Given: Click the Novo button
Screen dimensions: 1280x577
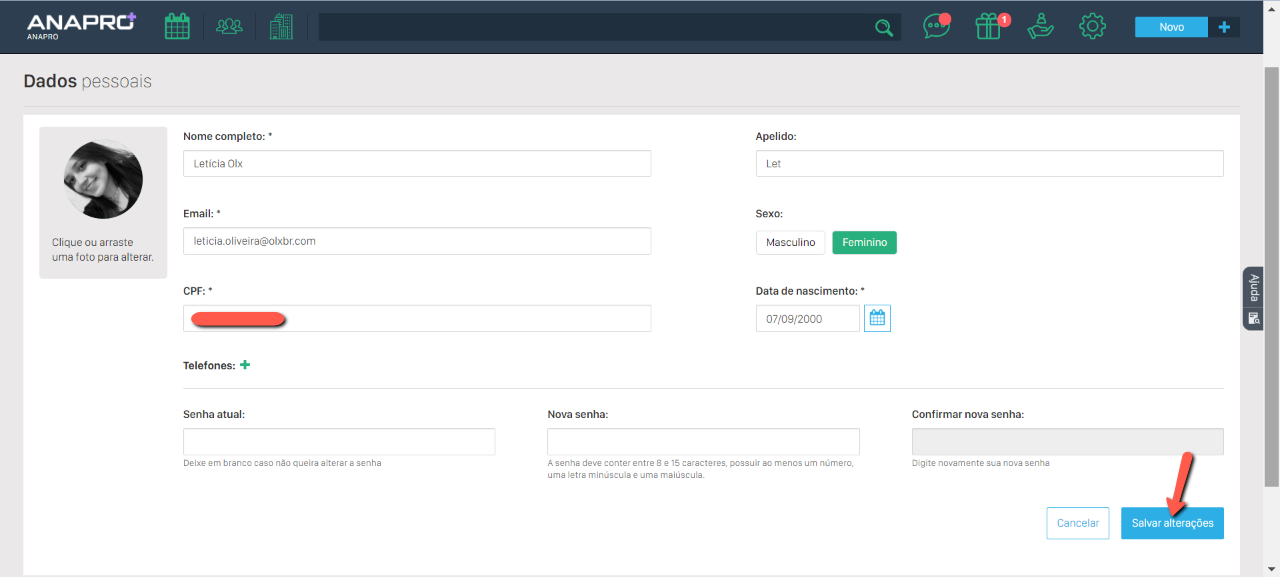Looking at the screenshot, I should 1171,27.
